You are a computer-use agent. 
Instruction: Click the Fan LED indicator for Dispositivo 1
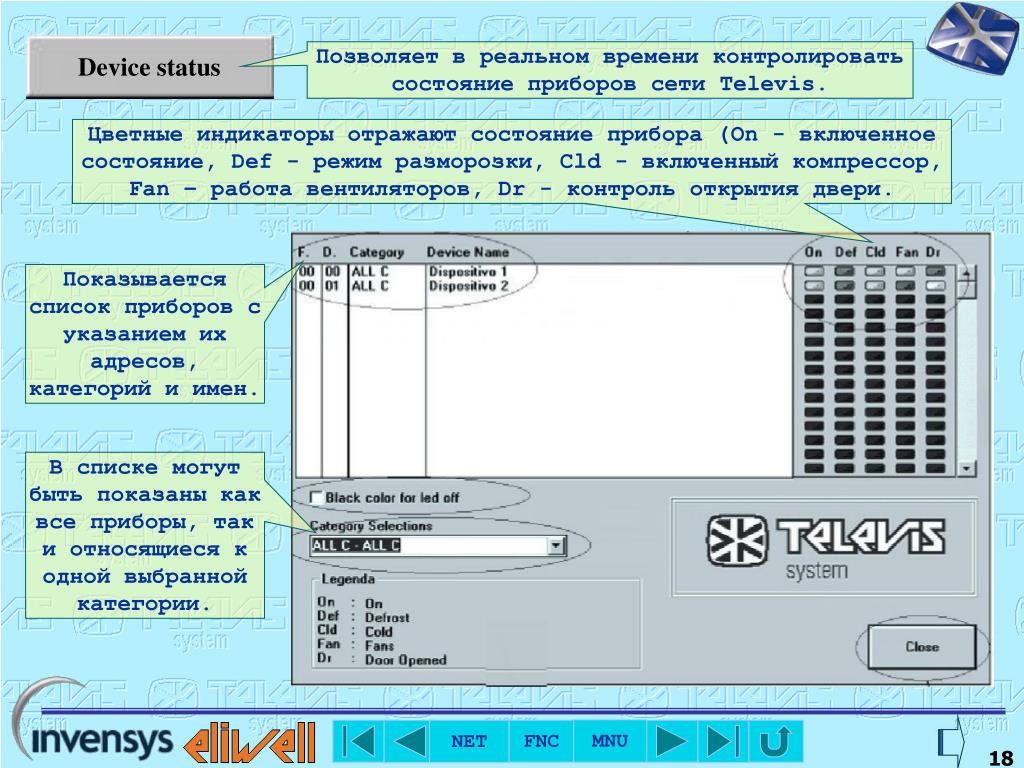905,271
